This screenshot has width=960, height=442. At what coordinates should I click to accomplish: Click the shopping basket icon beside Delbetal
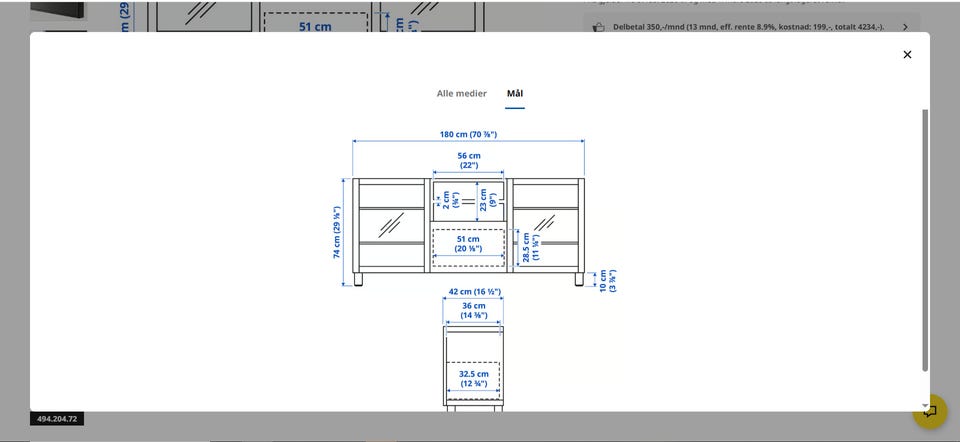point(599,27)
